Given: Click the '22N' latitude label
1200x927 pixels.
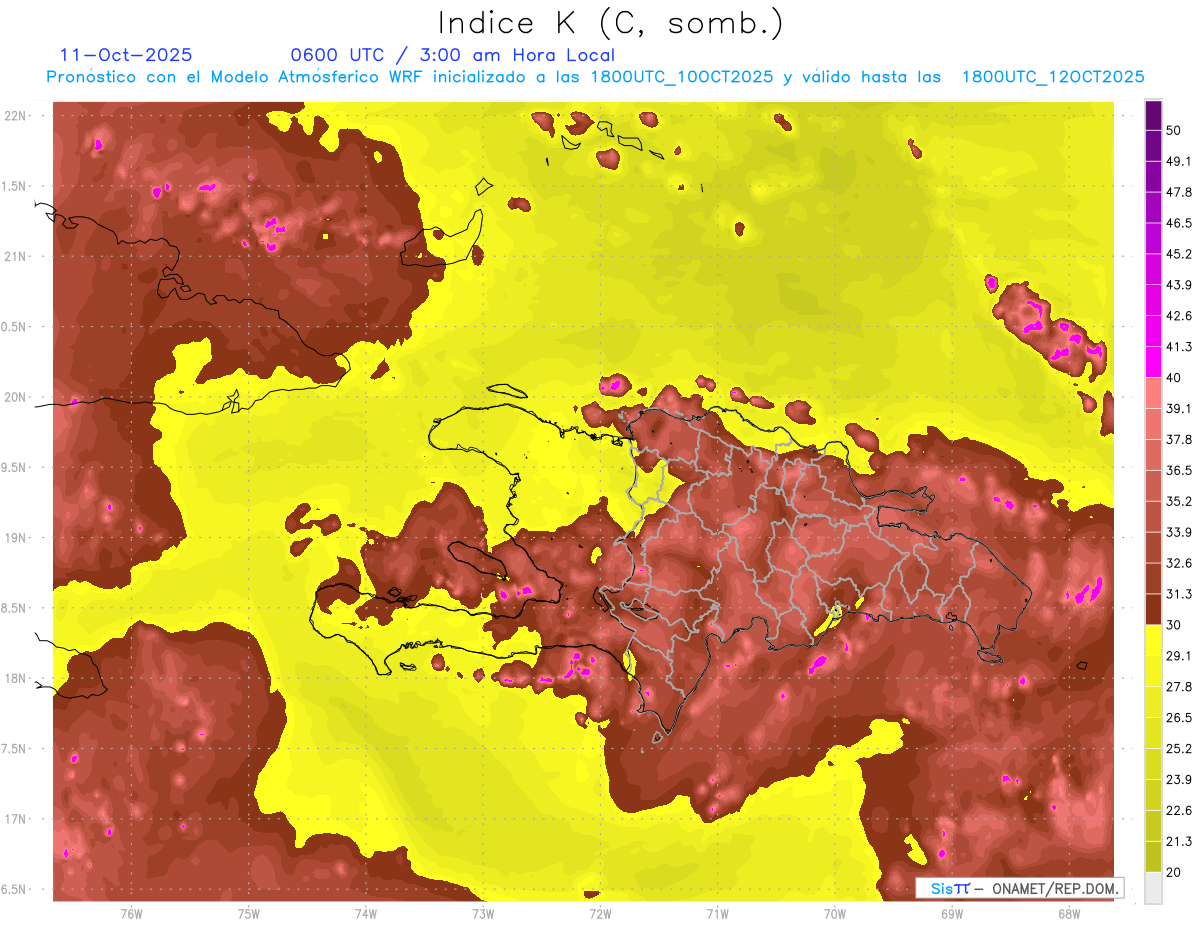Looking at the screenshot, I should coord(16,116).
